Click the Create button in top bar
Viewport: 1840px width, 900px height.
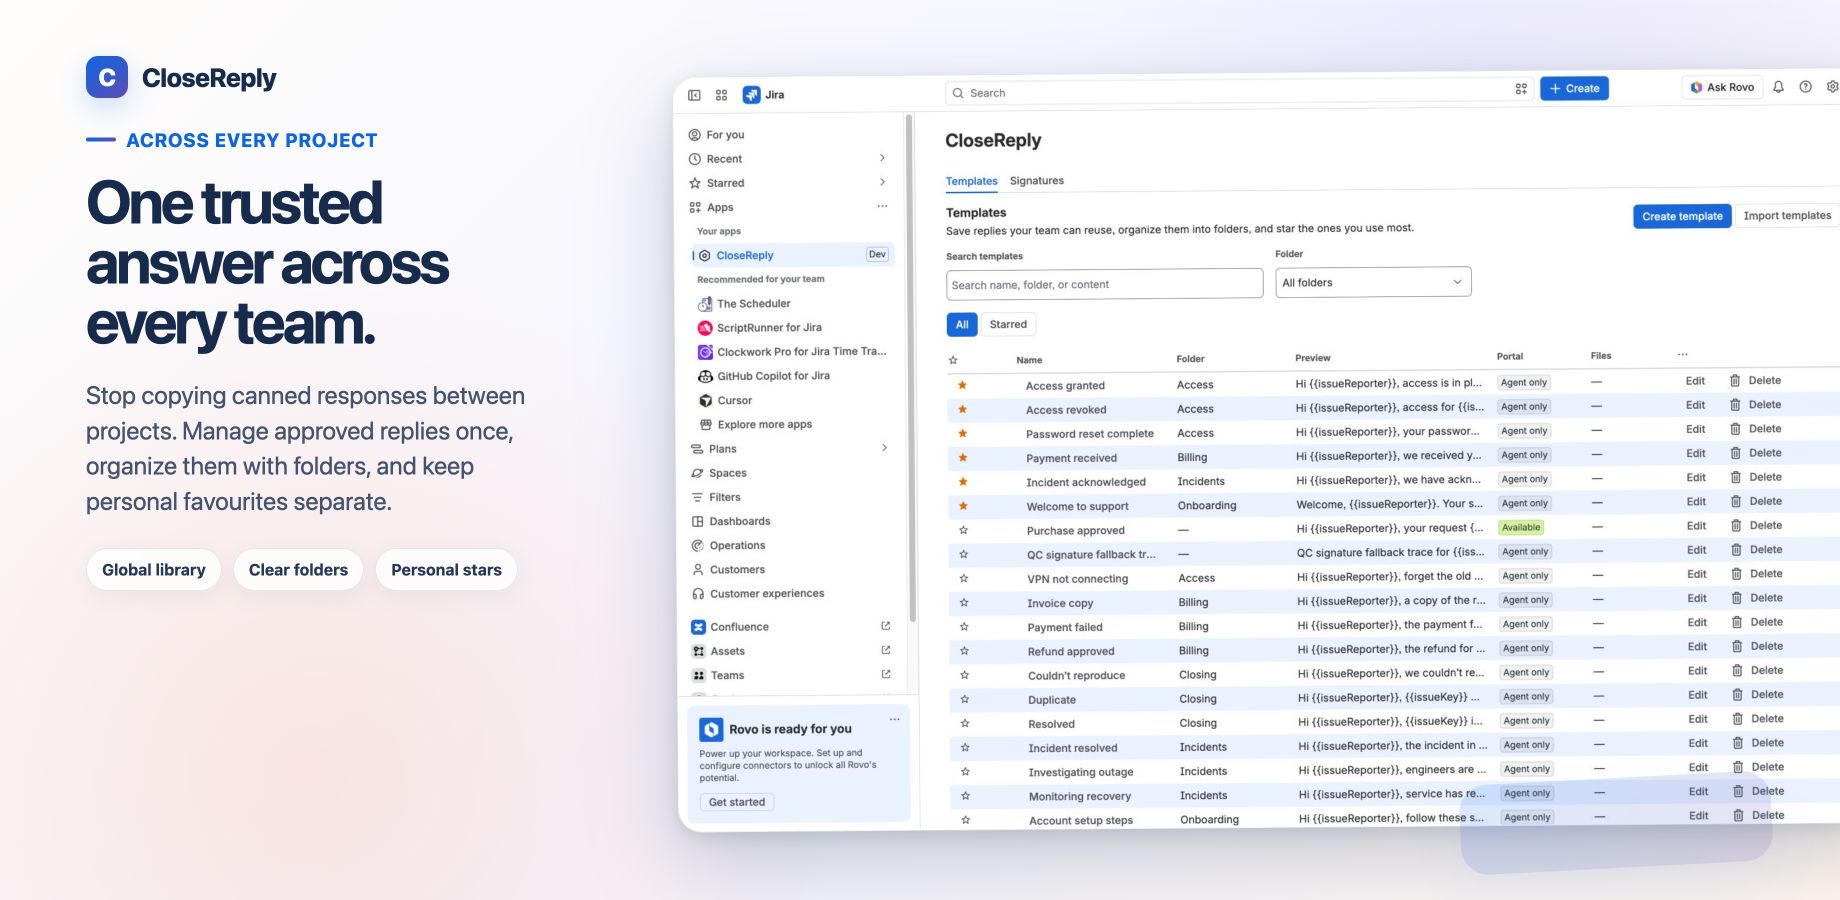[x=1574, y=88]
